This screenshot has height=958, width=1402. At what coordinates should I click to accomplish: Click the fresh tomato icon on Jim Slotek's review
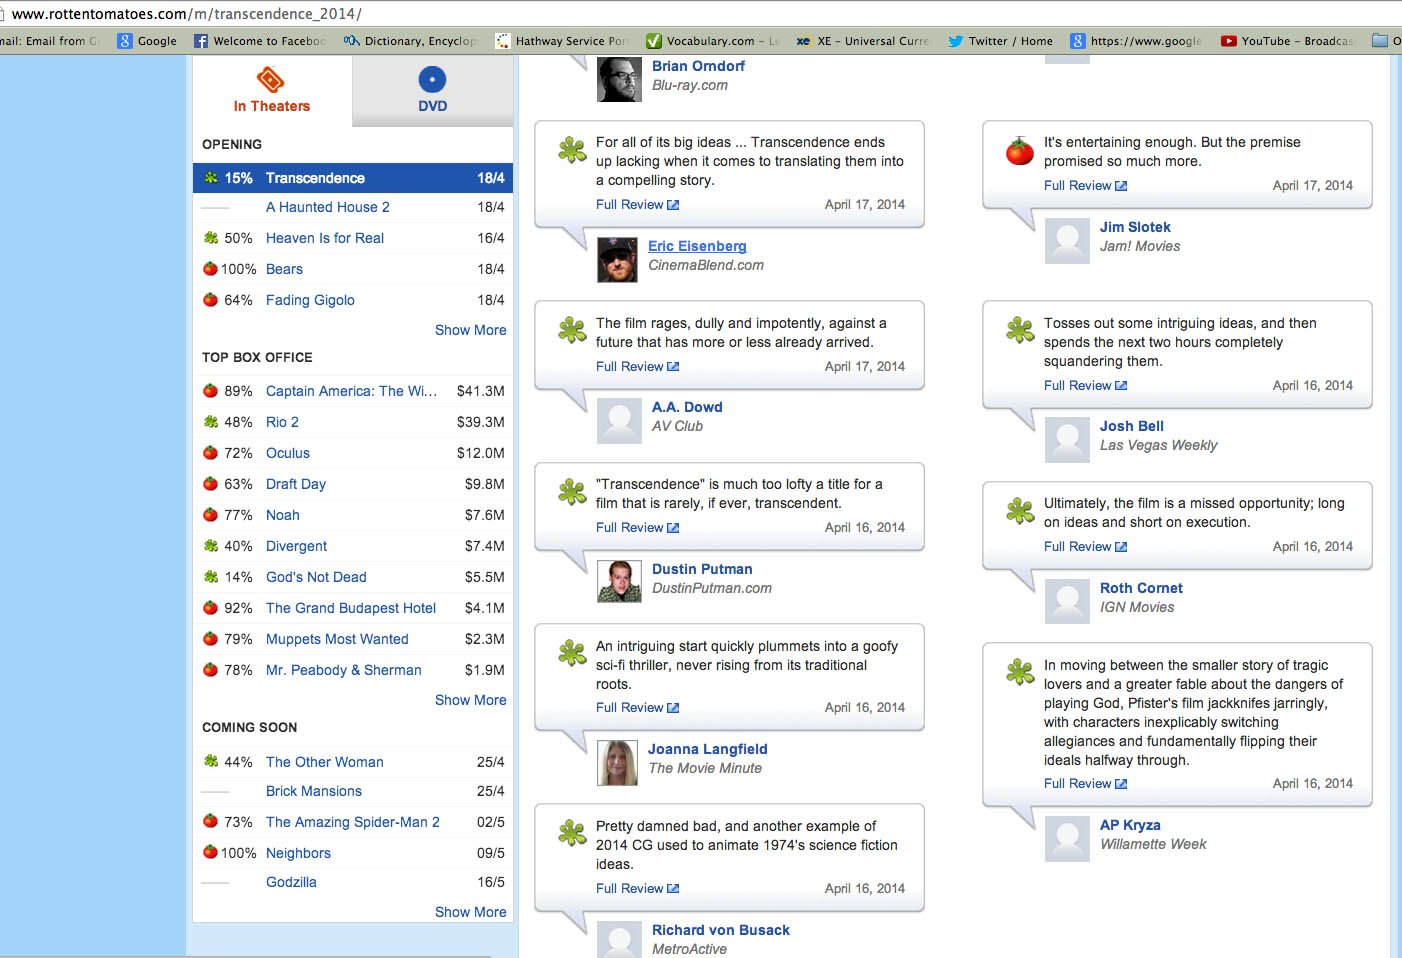pos(1020,151)
